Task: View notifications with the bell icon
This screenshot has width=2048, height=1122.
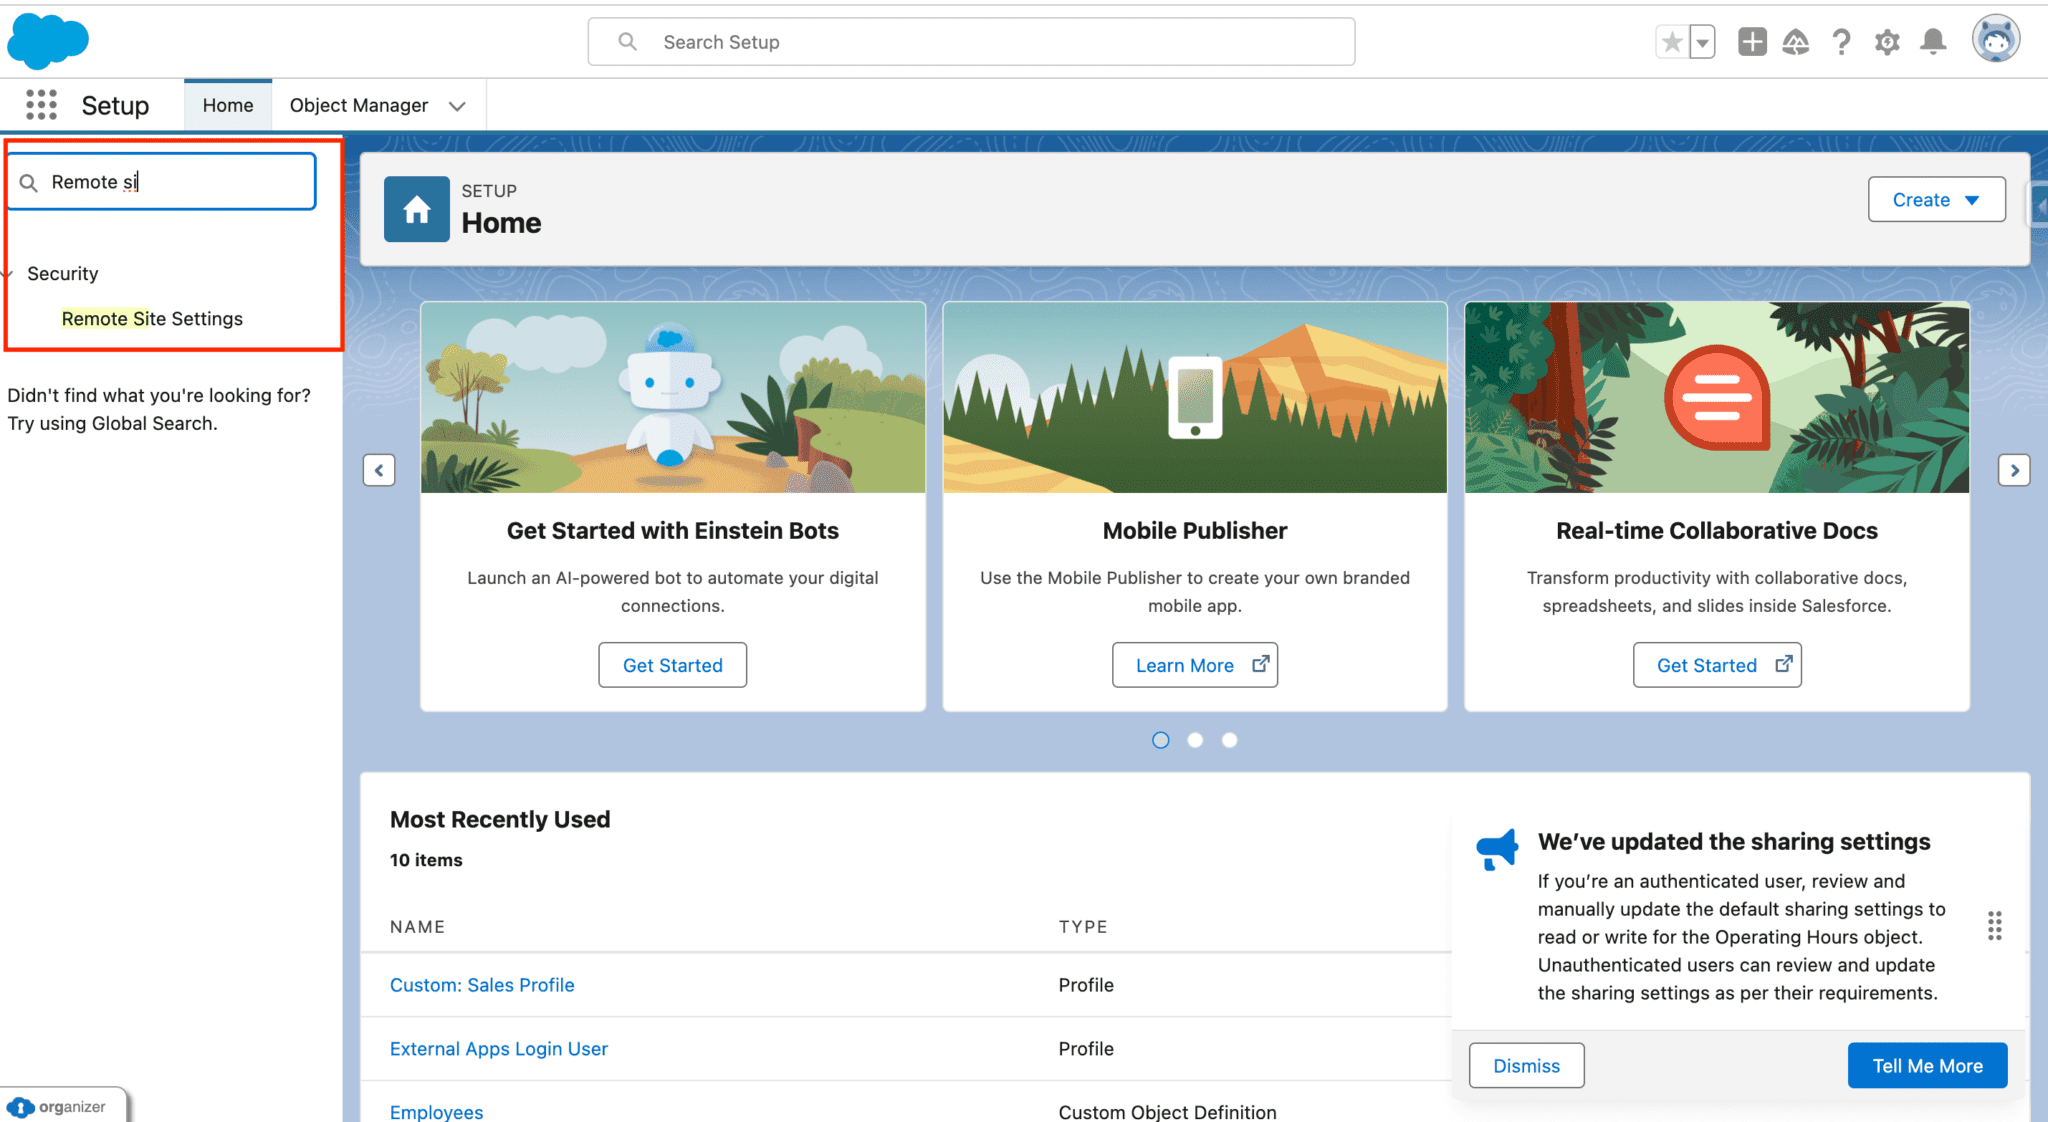Action: pos(1933,41)
